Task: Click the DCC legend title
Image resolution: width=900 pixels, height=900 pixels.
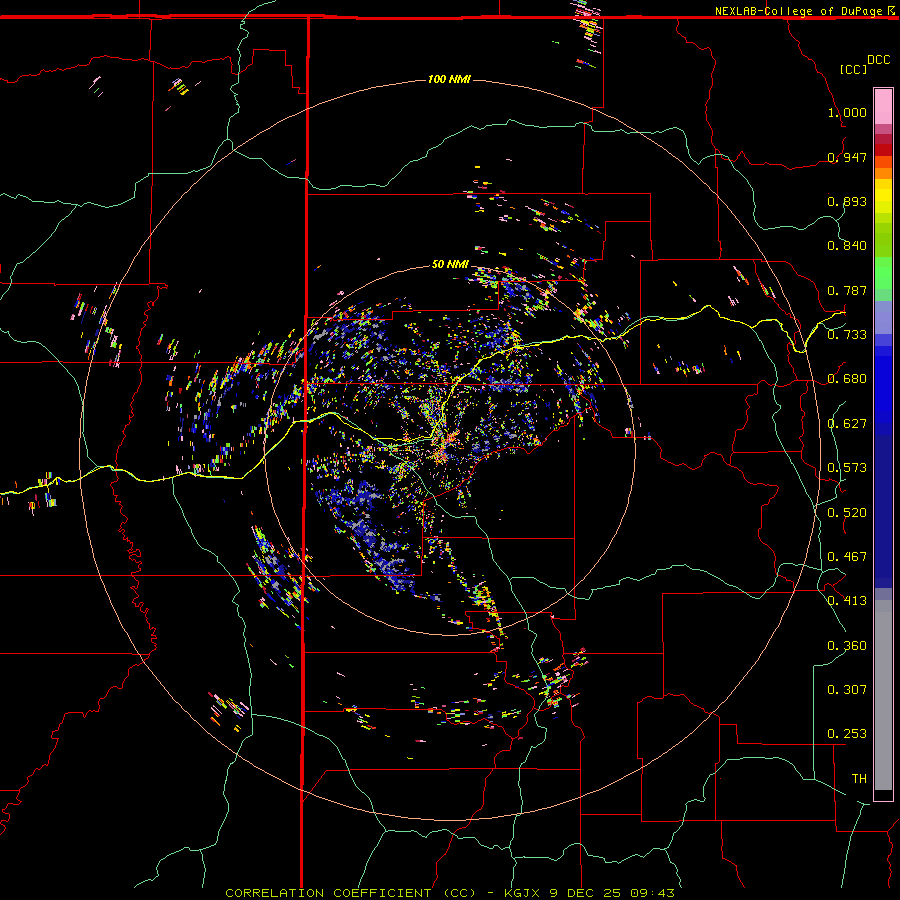Action: [x=878, y=60]
